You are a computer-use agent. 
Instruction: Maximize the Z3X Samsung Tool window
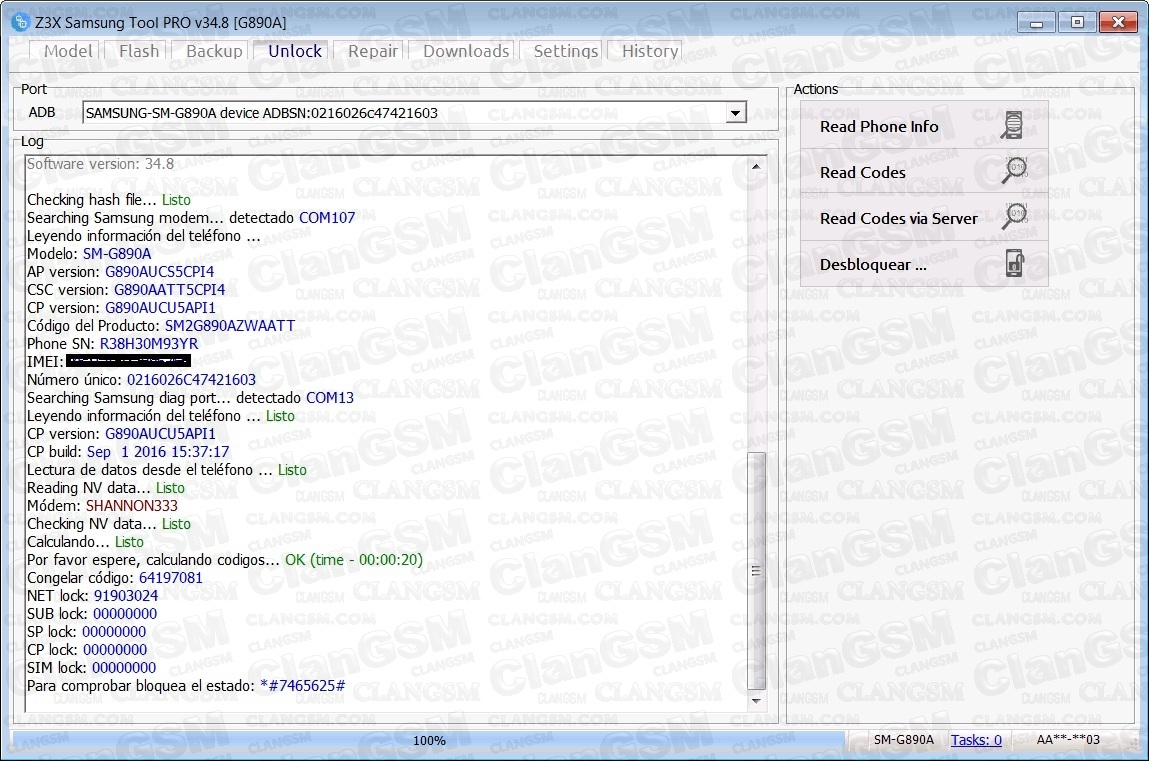tap(1077, 23)
